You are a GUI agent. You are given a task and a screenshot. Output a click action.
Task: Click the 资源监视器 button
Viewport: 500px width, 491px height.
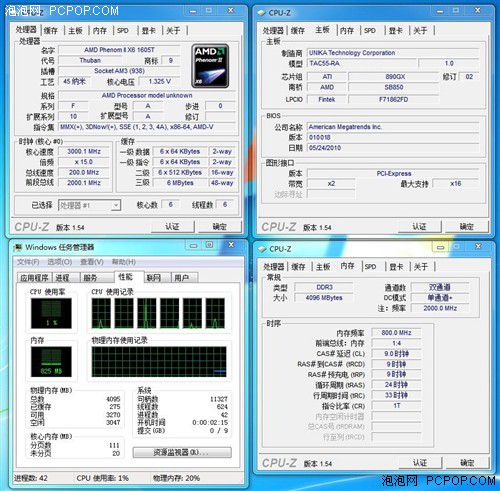point(182,453)
